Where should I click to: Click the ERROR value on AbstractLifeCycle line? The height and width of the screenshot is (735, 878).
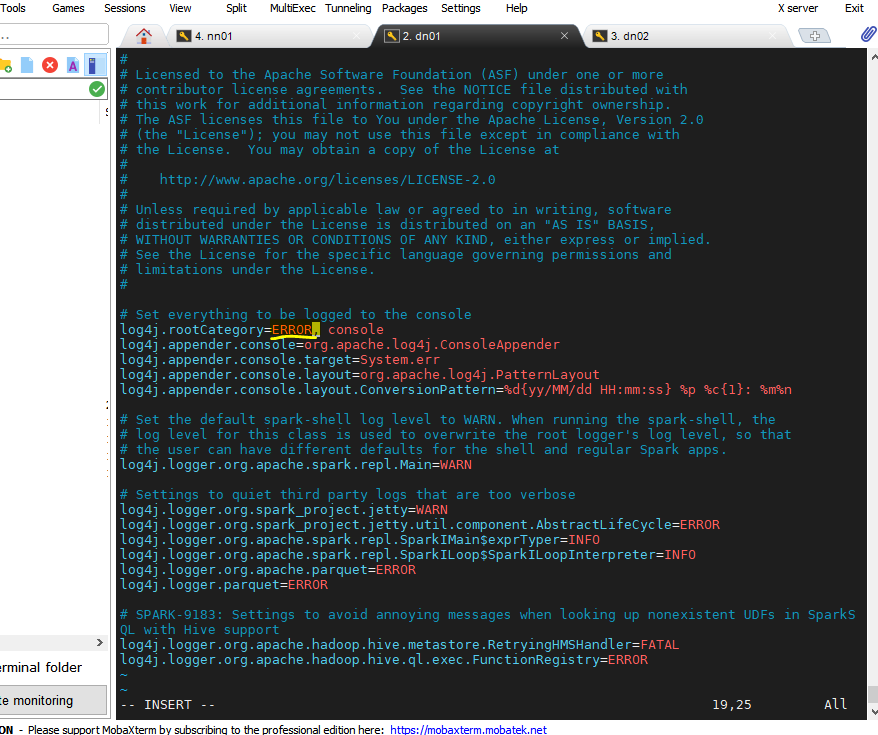[700, 525]
